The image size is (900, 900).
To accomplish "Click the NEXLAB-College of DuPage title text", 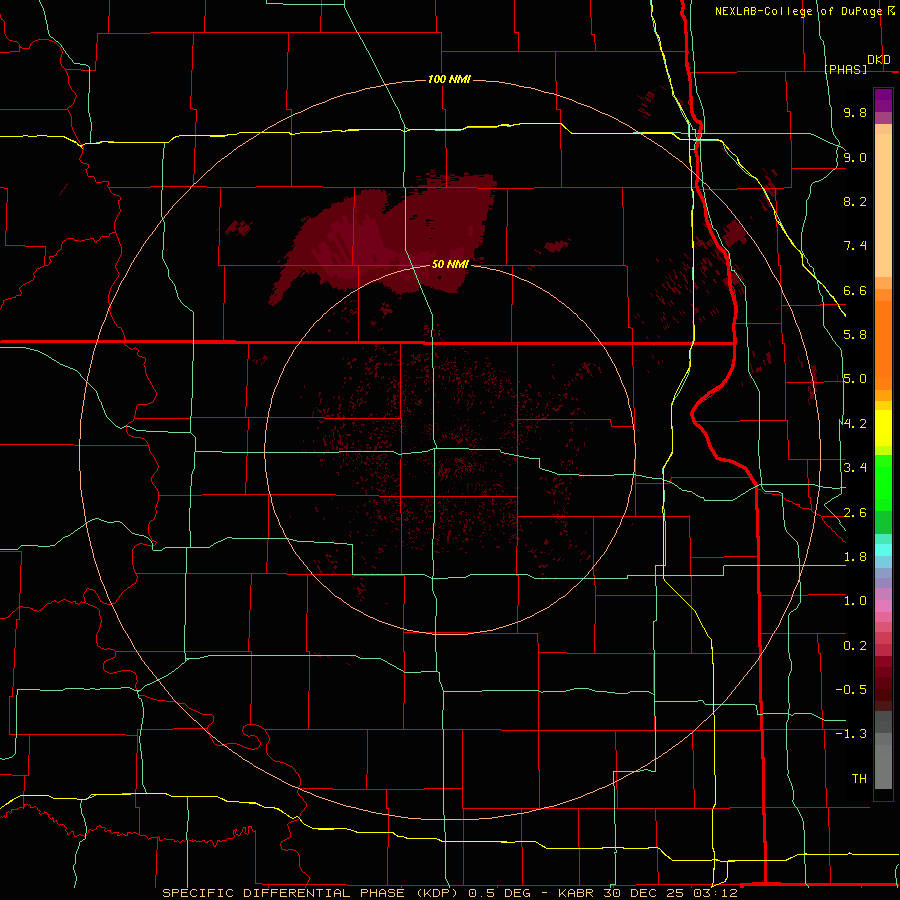I will point(798,11).
